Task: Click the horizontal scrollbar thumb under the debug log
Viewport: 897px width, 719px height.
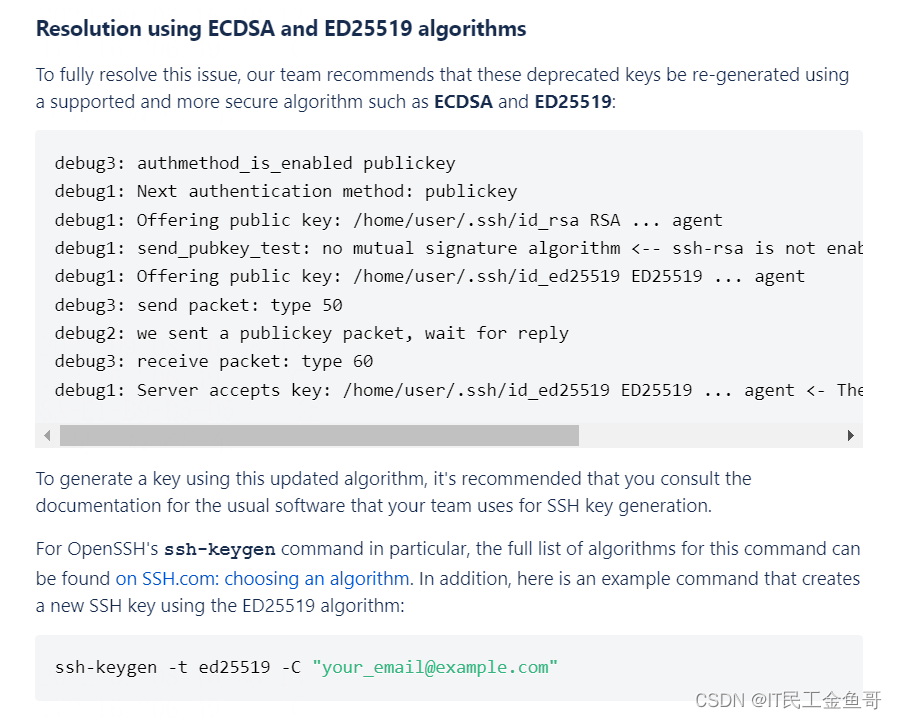Action: pyautogui.click(x=319, y=435)
